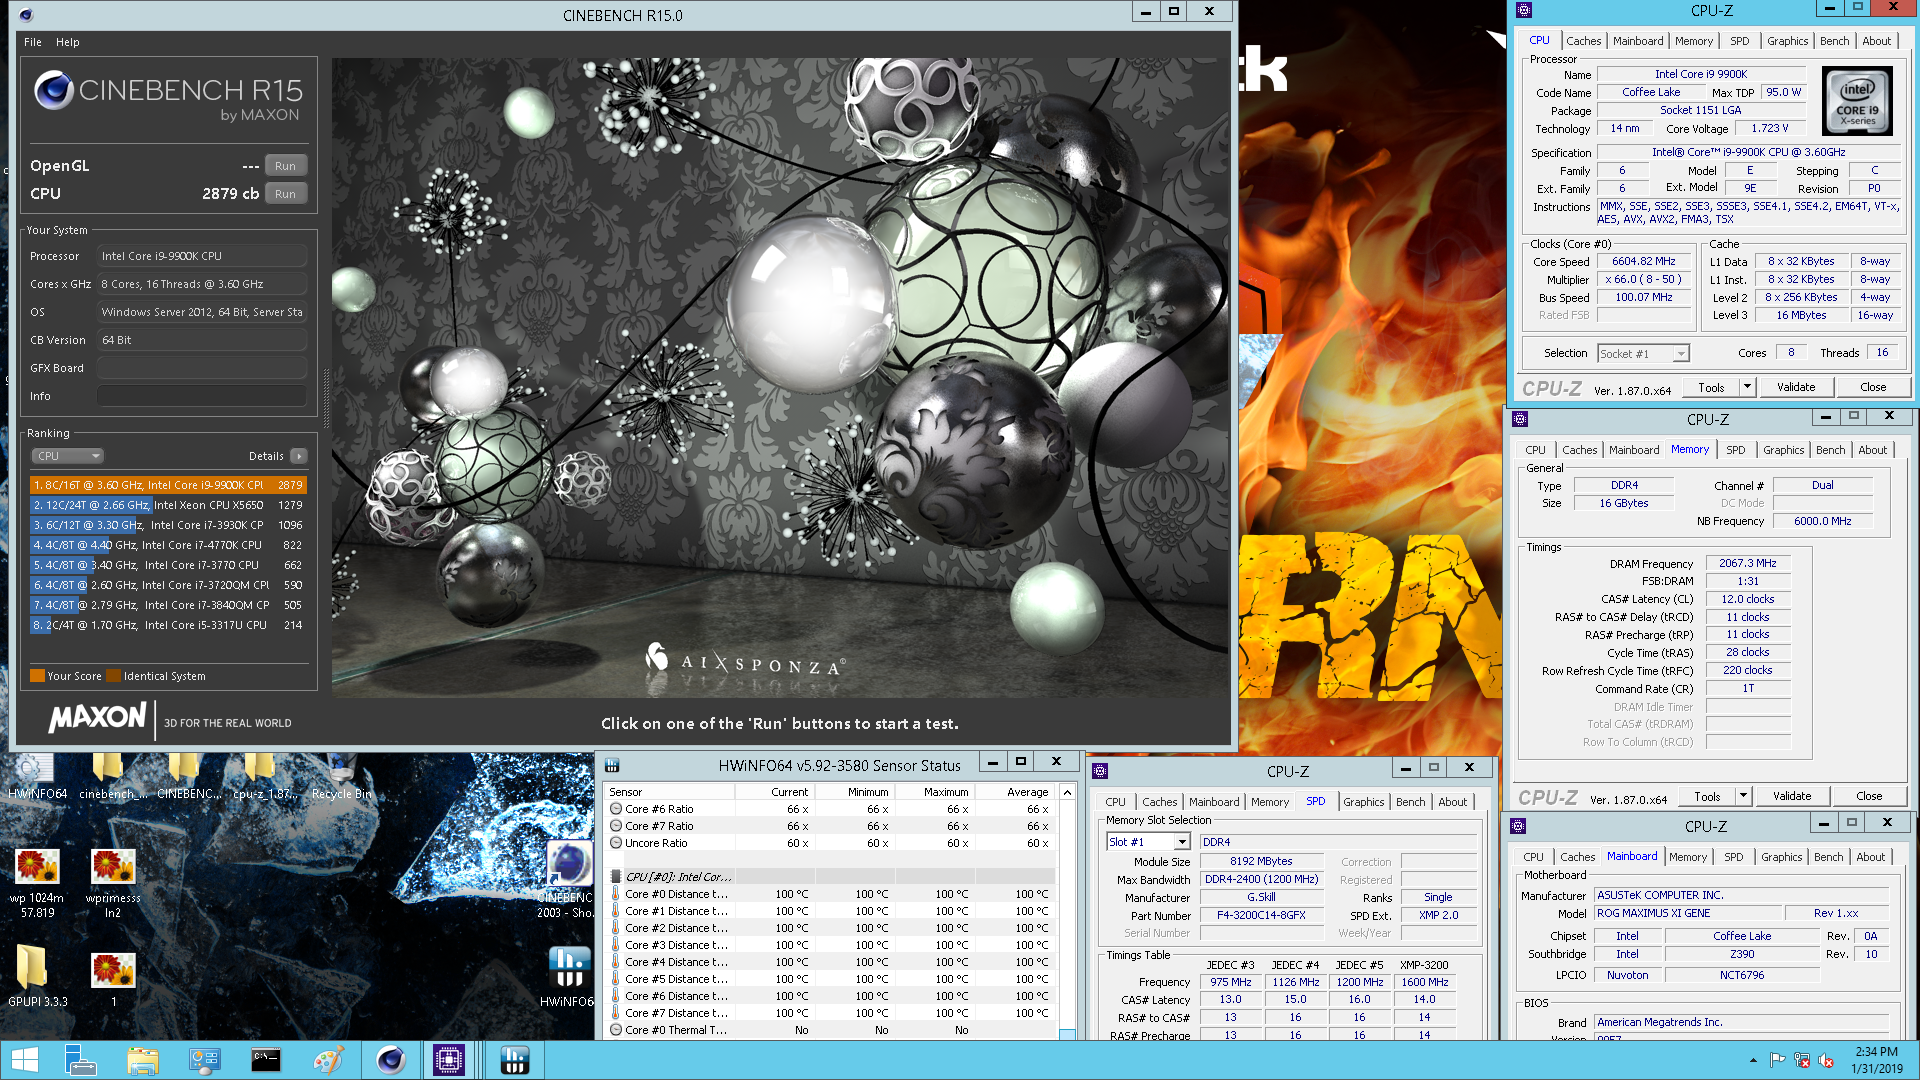
Task: Click the Intel Core i9 logo in CPU-Z
Action: (1857, 101)
